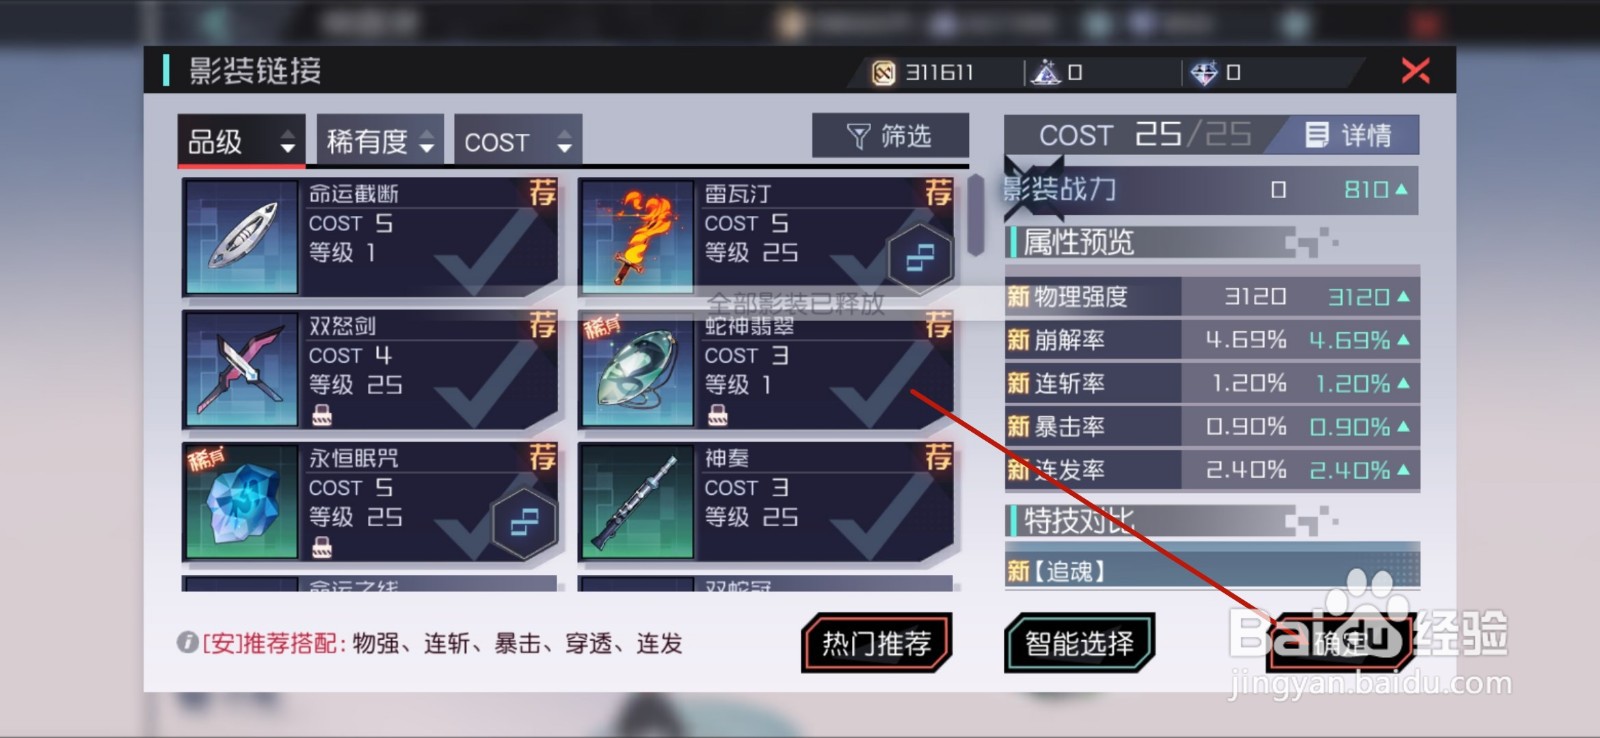The height and width of the screenshot is (738, 1600).
Task: Select the 蛇神翡翠 gem icon
Action: click(638, 370)
